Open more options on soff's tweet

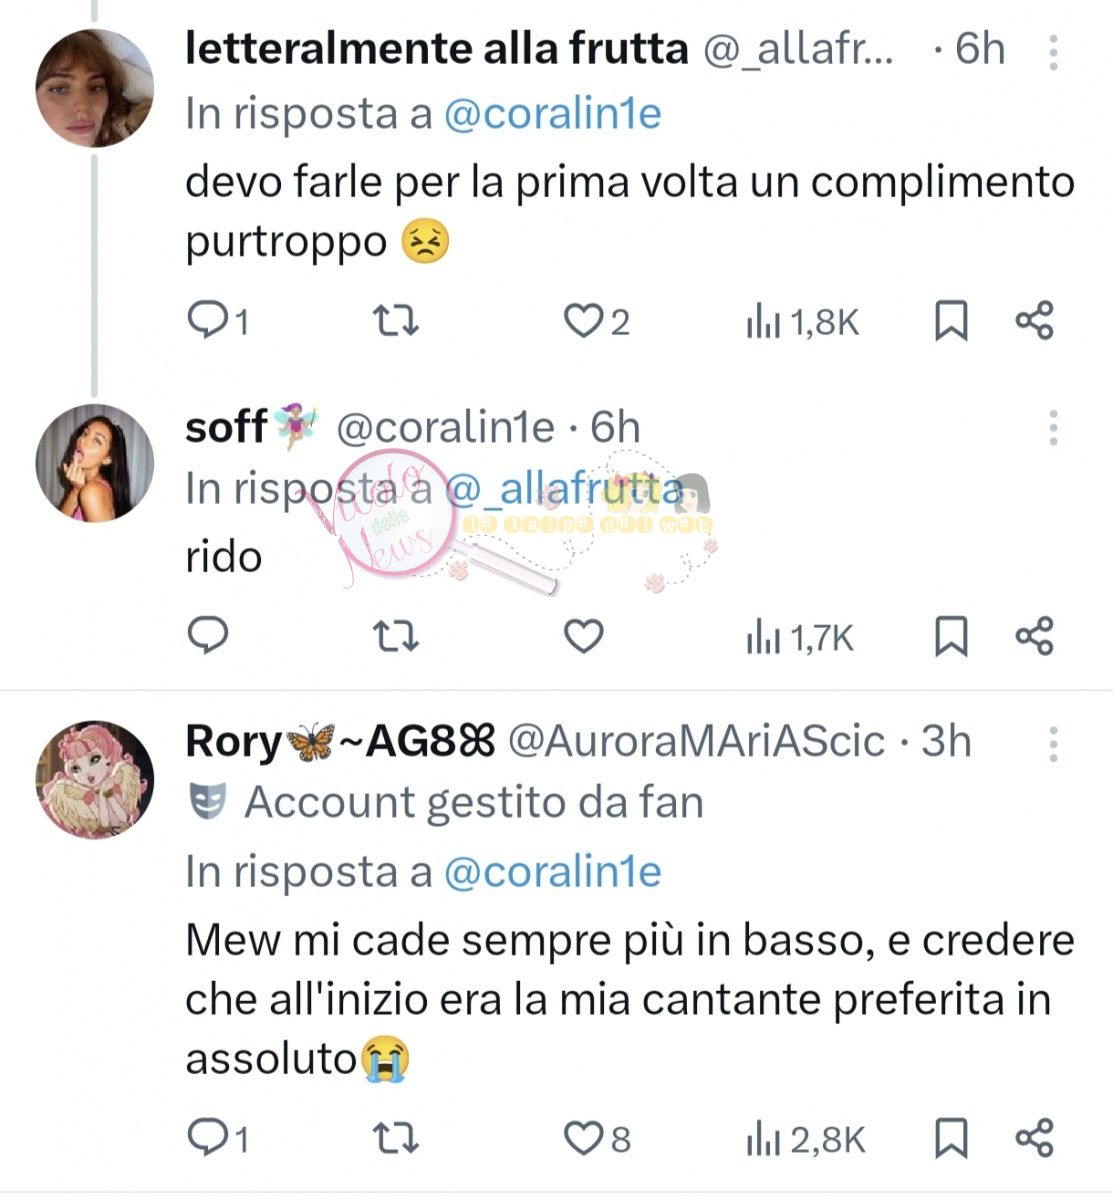point(1053,428)
